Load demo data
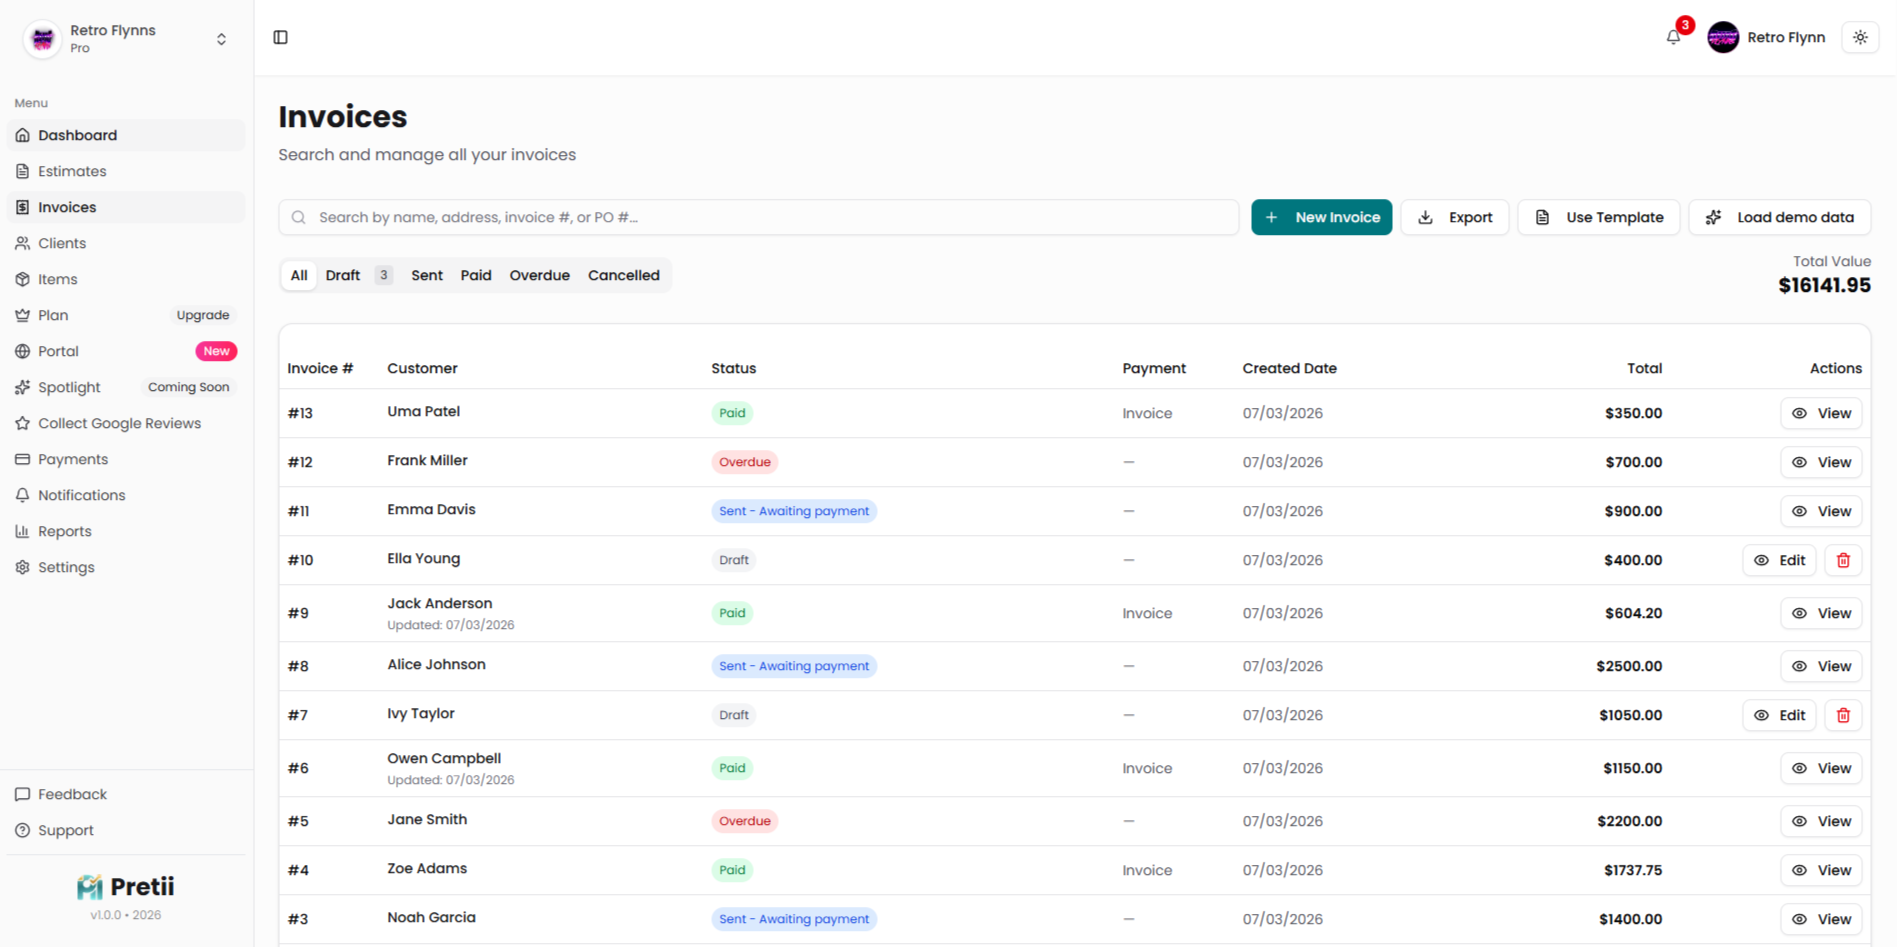The height and width of the screenshot is (947, 1897). point(1780,217)
